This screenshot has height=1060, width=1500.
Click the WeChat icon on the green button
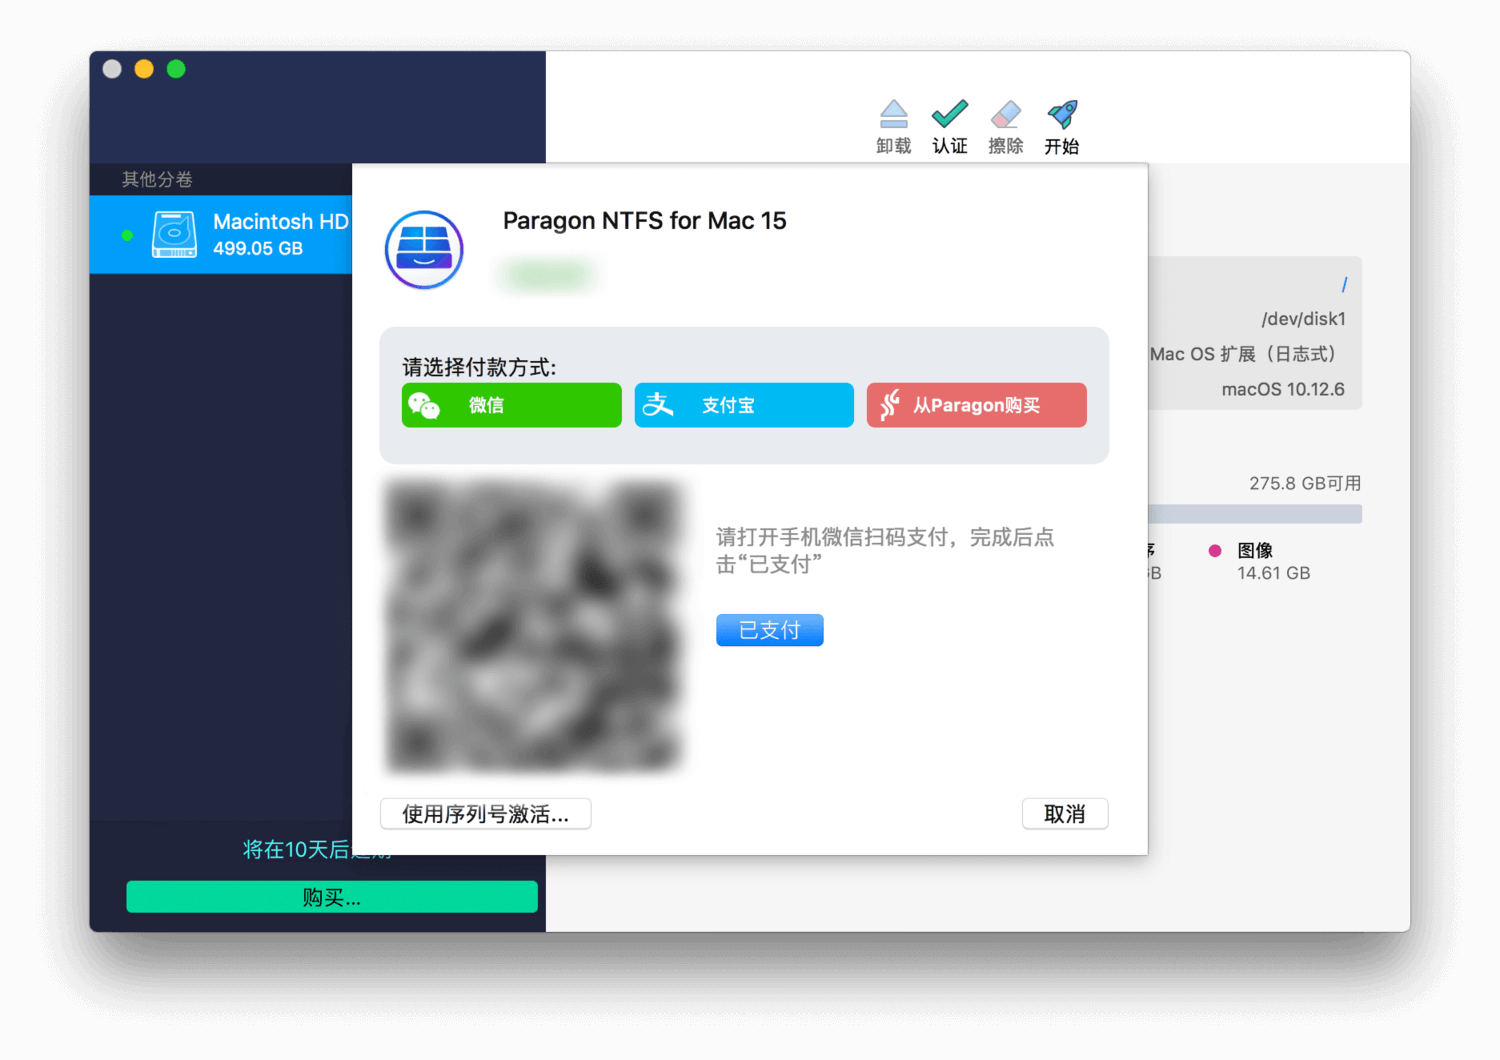(426, 405)
